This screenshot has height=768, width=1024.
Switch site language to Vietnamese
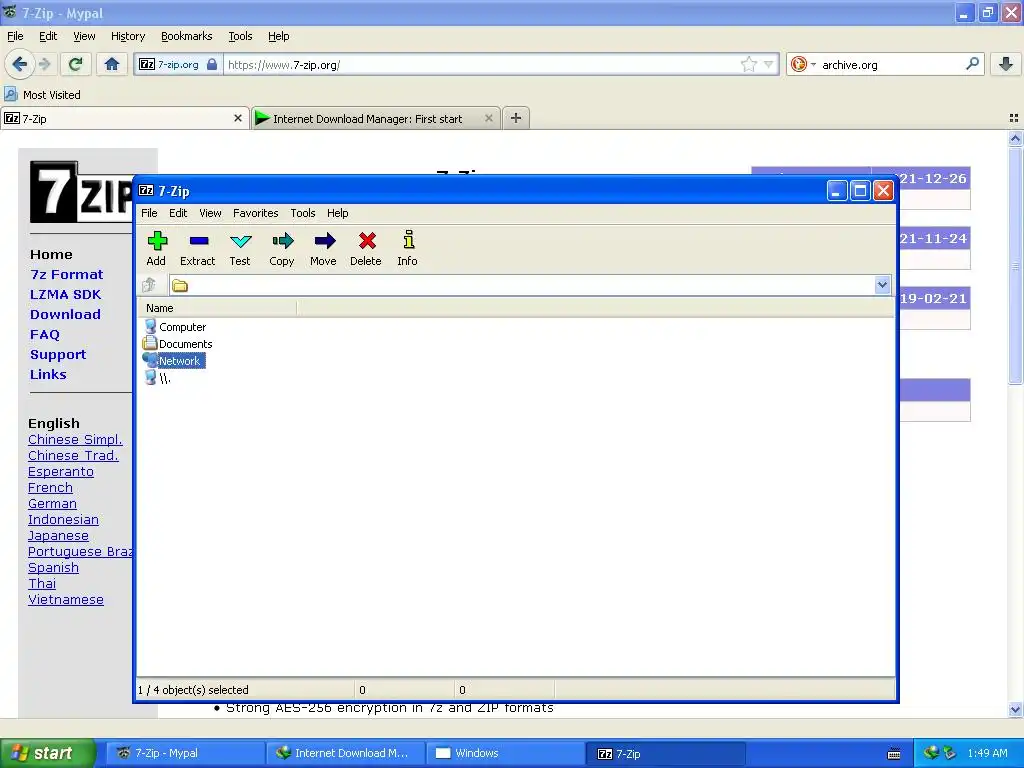click(65, 600)
